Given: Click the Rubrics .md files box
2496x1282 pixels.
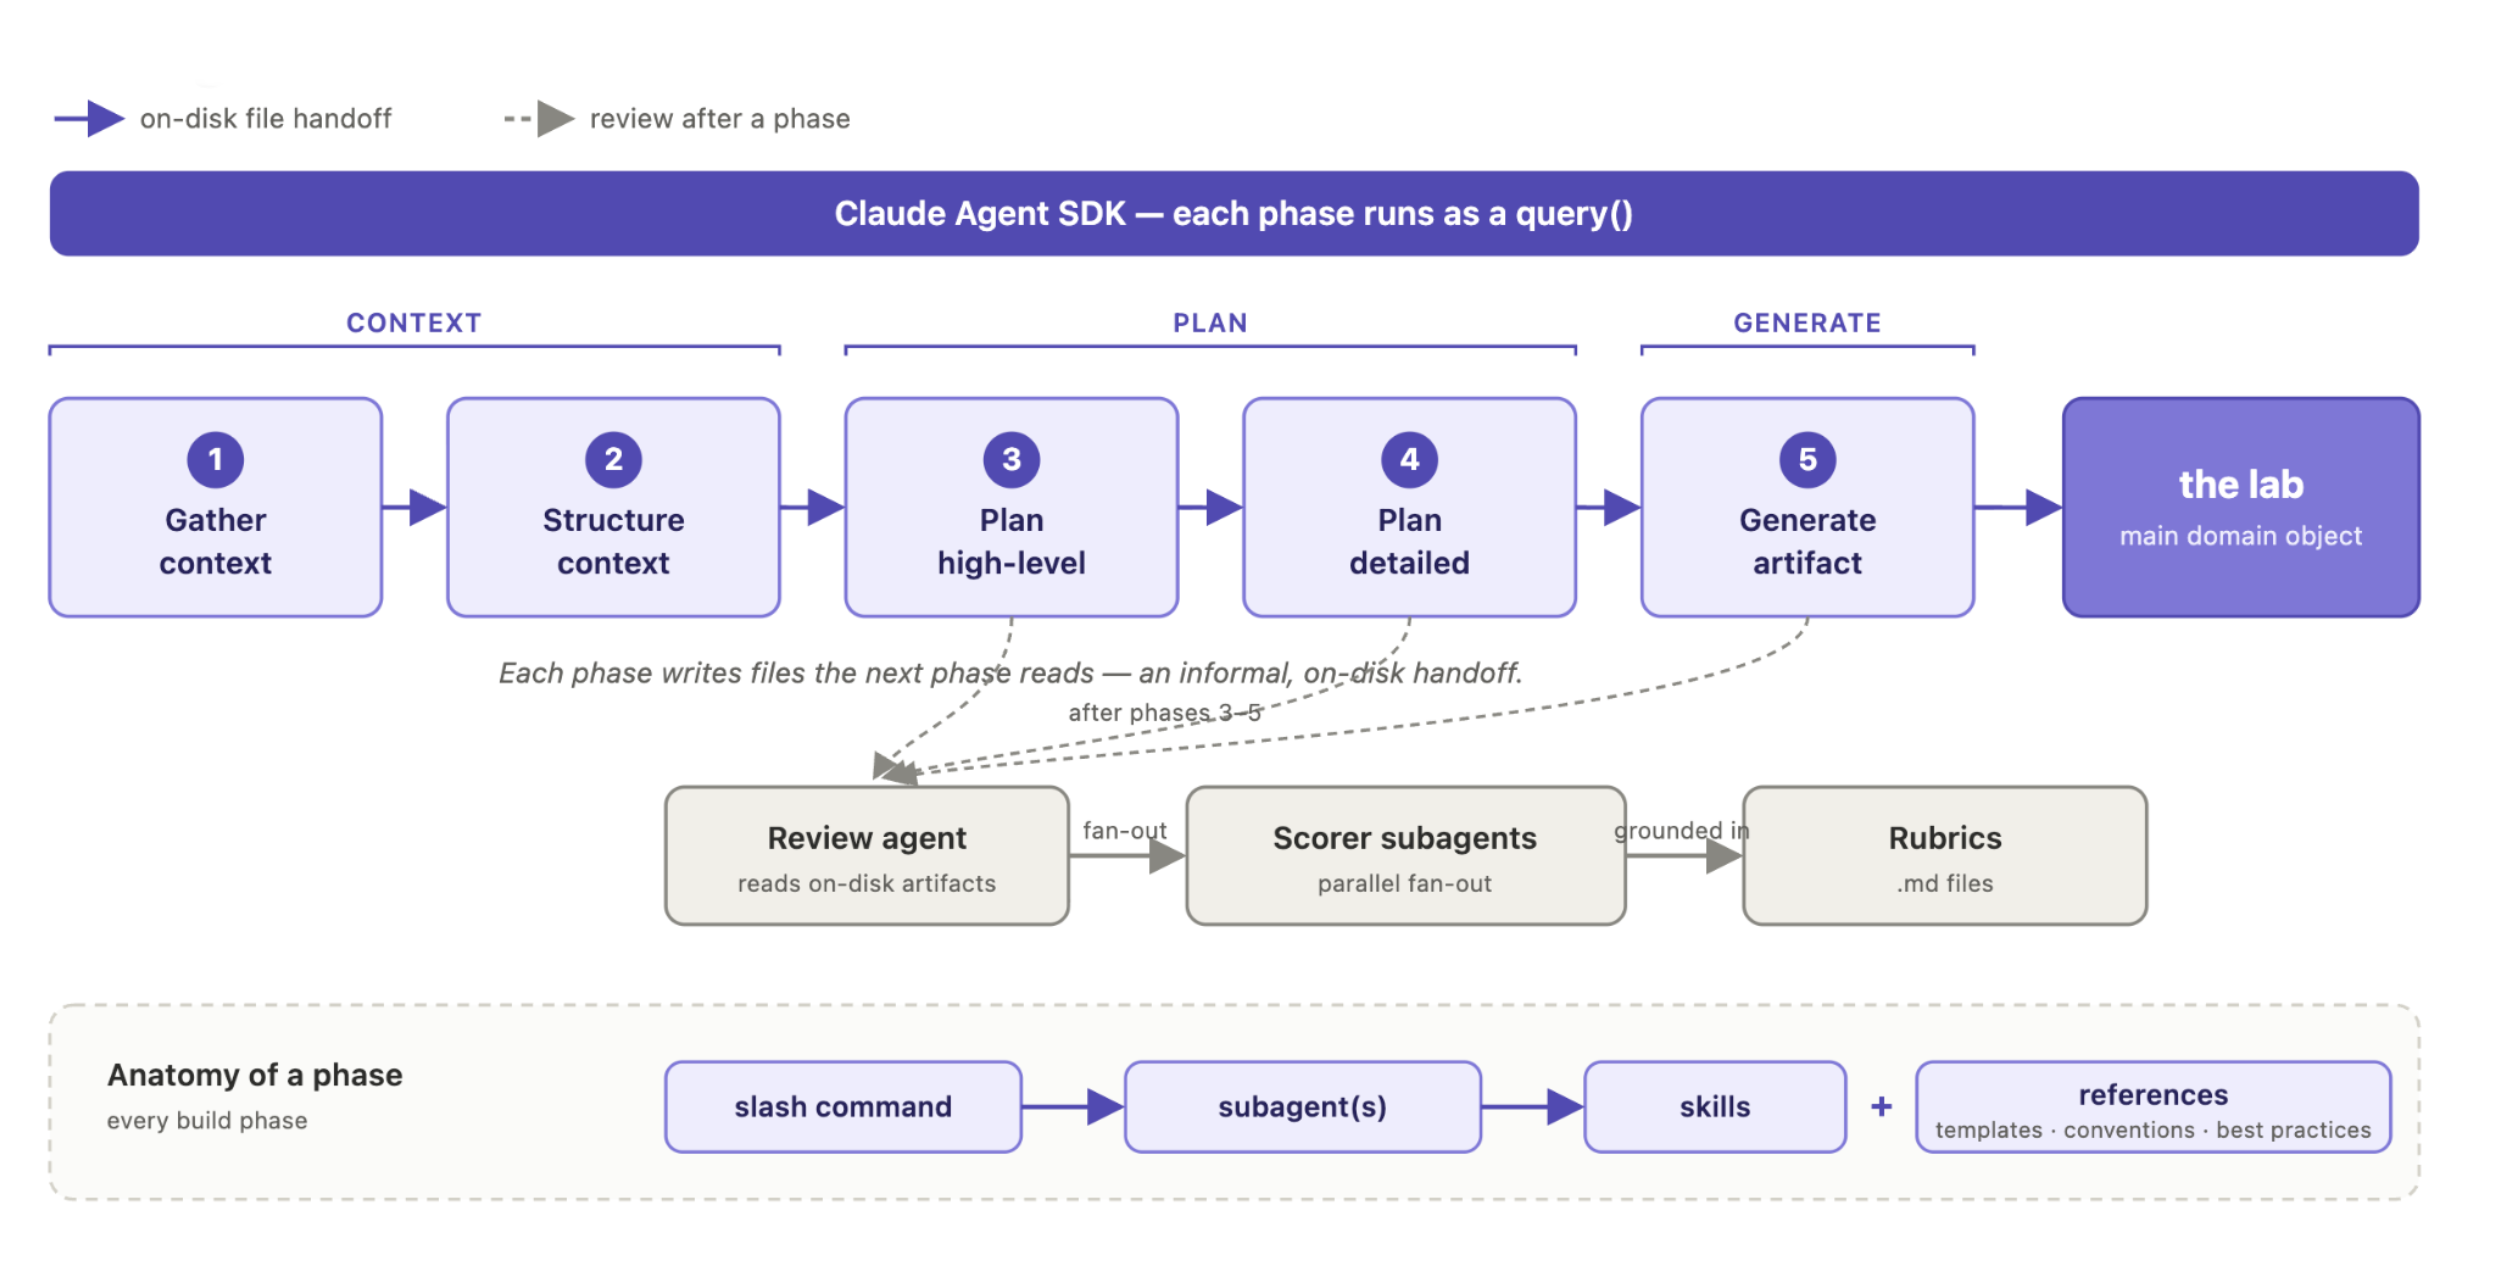Looking at the screenshot, I should tap(1945, 856).
